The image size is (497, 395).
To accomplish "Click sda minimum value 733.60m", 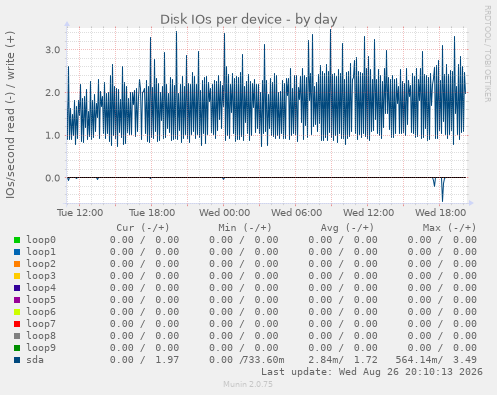I will [x=264, y=360].
